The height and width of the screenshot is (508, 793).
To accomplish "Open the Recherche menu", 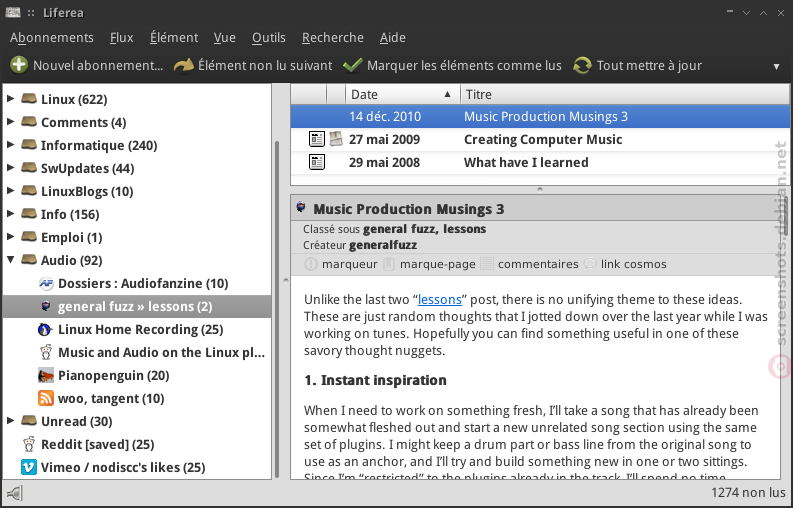I will click(333, 38).
